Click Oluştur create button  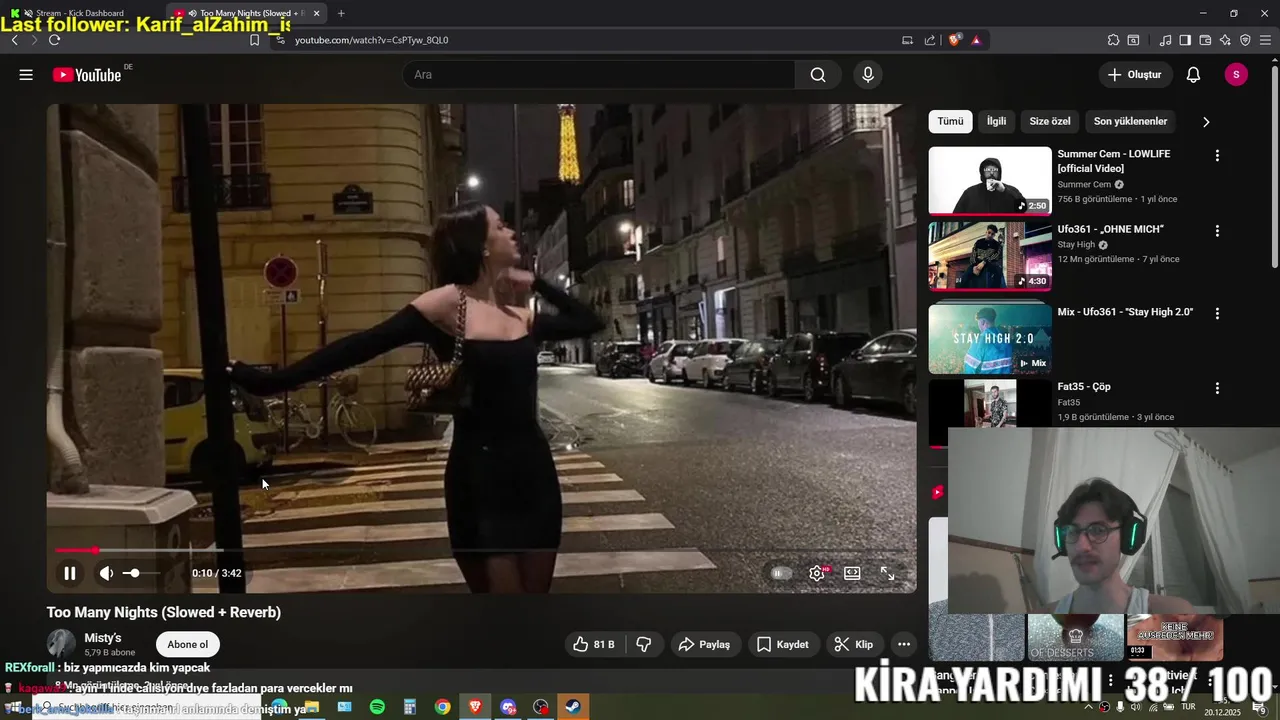click(1134, 75)
